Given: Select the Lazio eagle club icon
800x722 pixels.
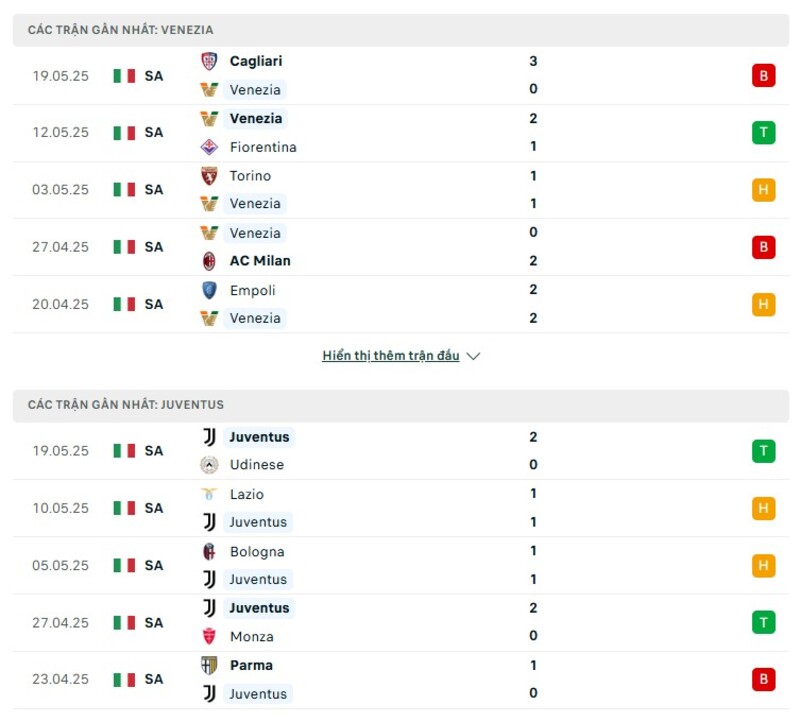Looking at the screenshot, I should (x=210, y=494).
